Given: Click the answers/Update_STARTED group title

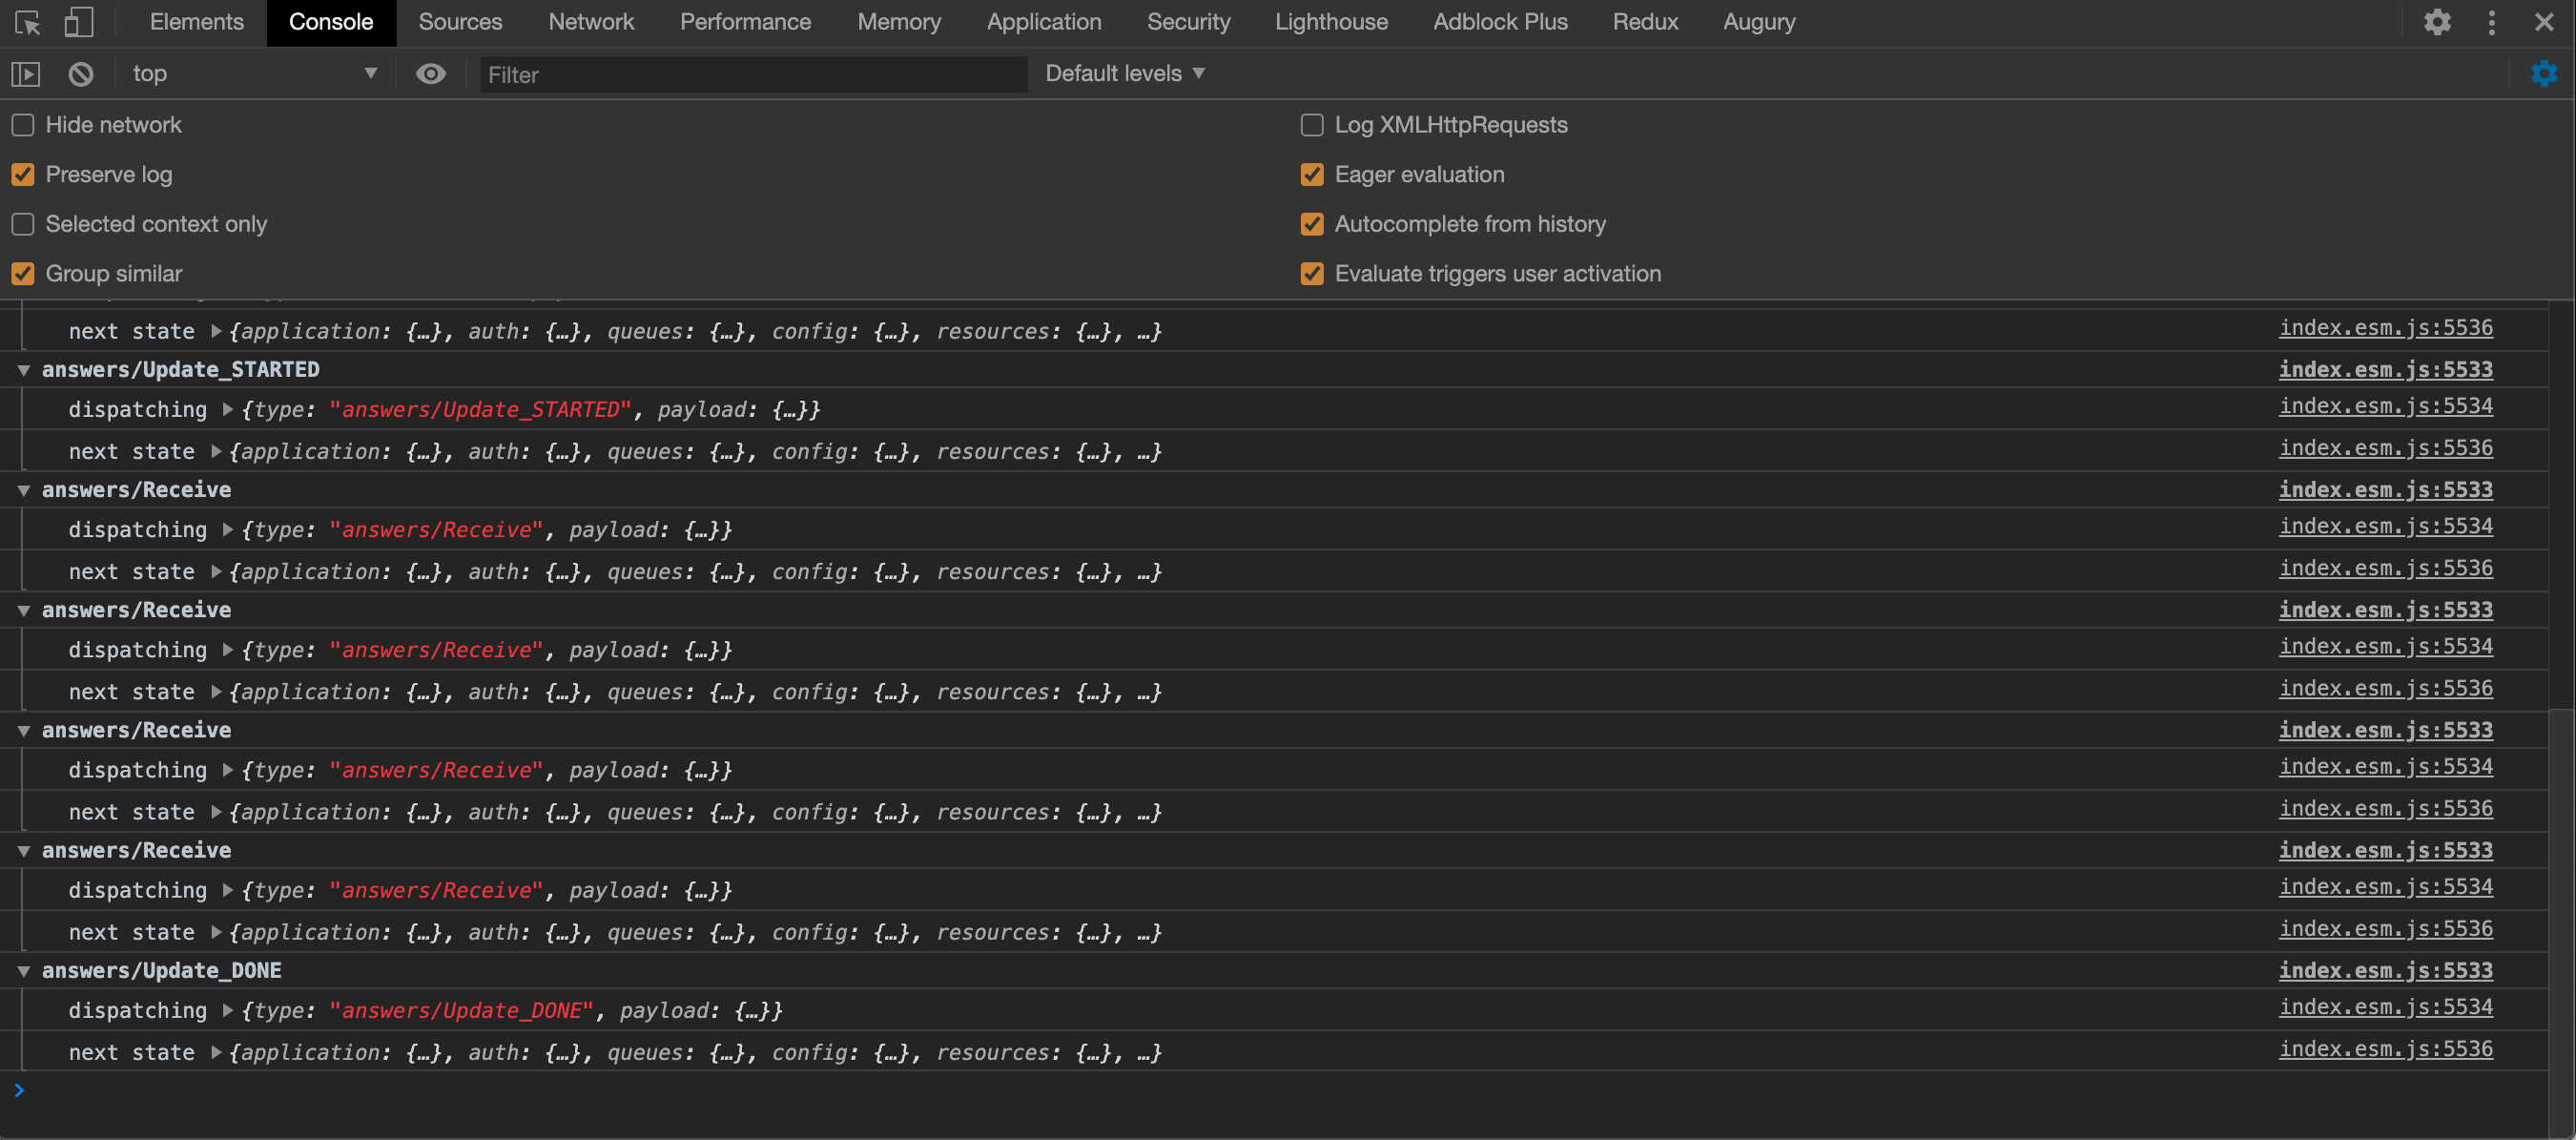Looking at the screenshot, I should pyautogui.click(x=181, y=370).
